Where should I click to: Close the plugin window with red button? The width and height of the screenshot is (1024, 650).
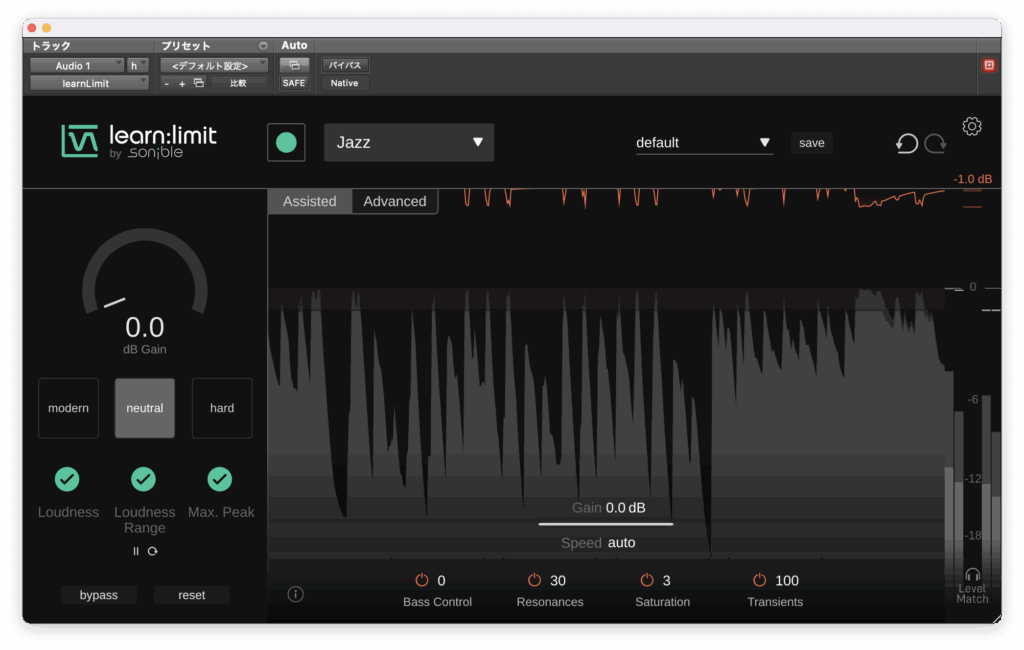(x=32, y=28)
